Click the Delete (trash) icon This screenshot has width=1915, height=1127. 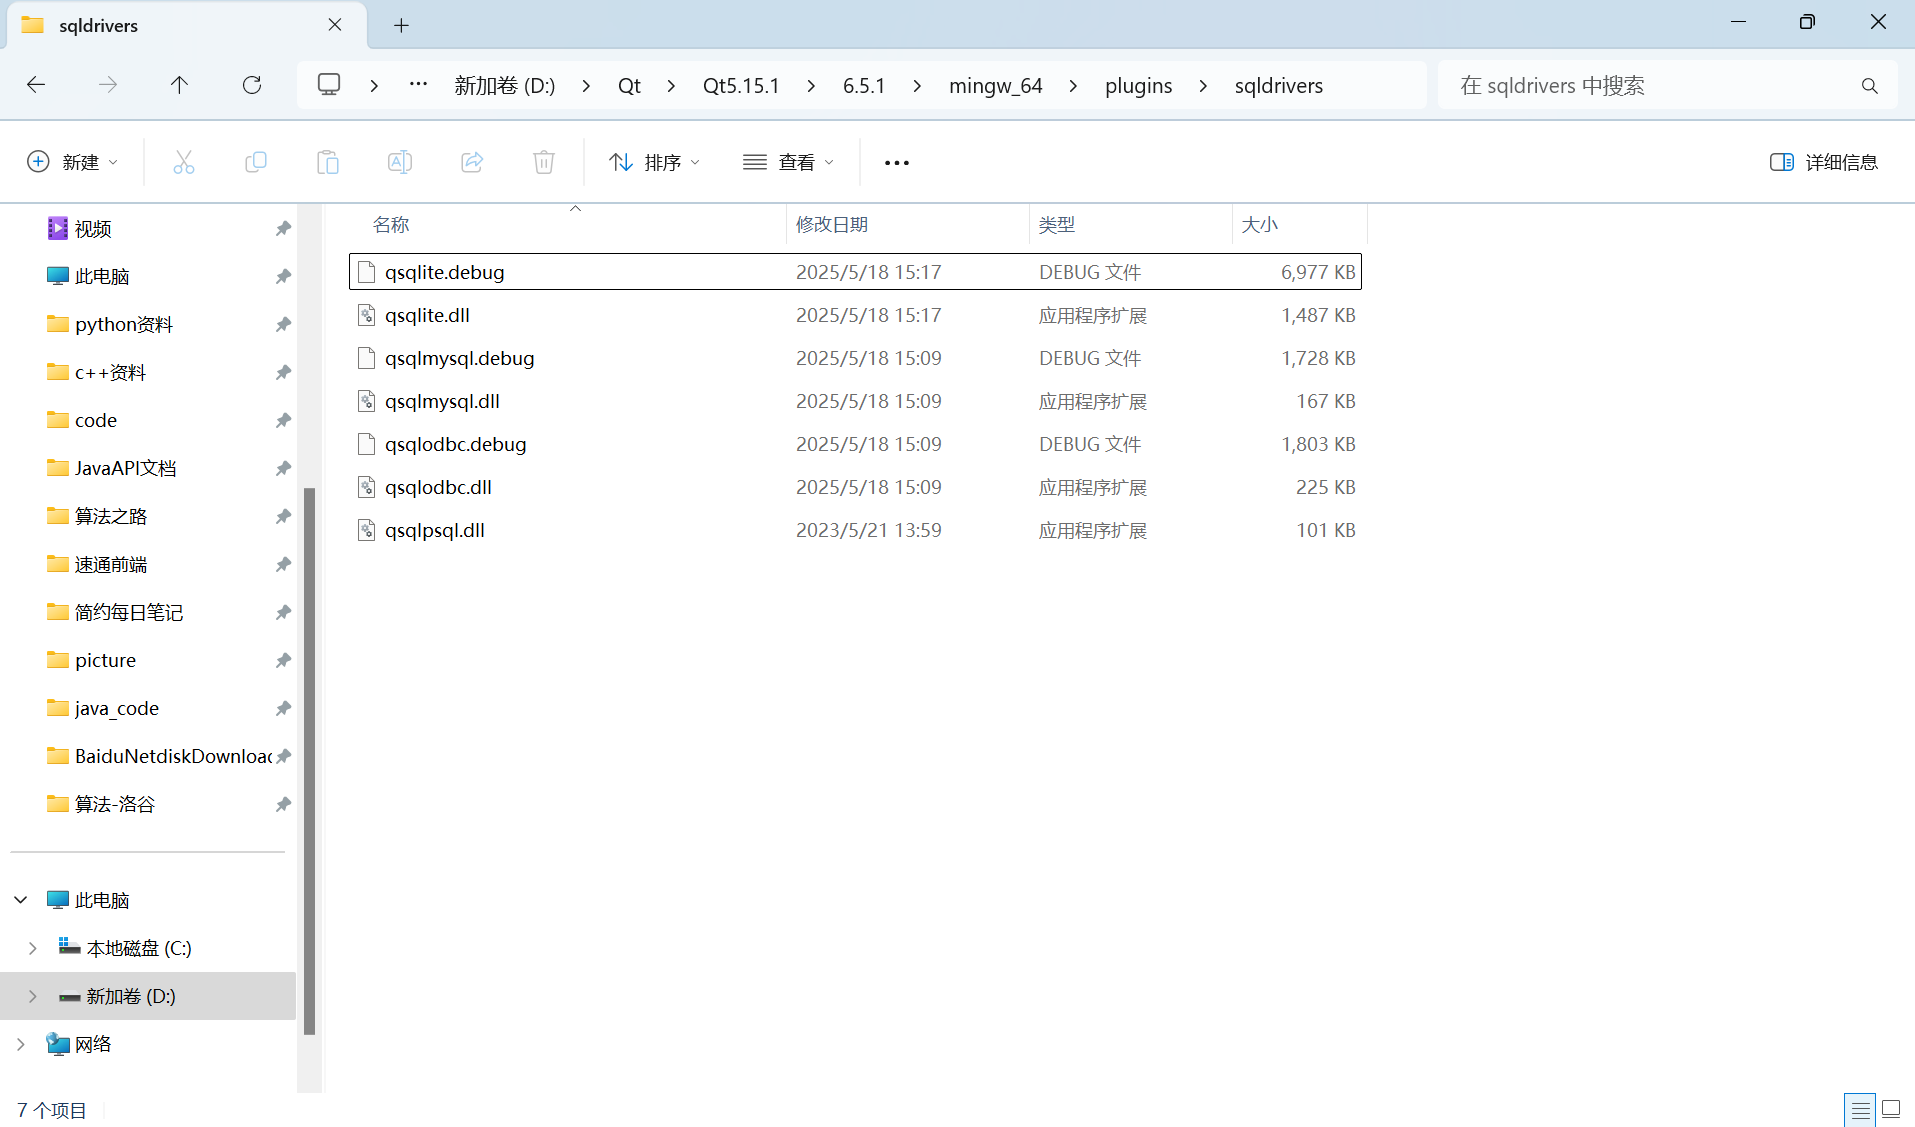point(543,161)
